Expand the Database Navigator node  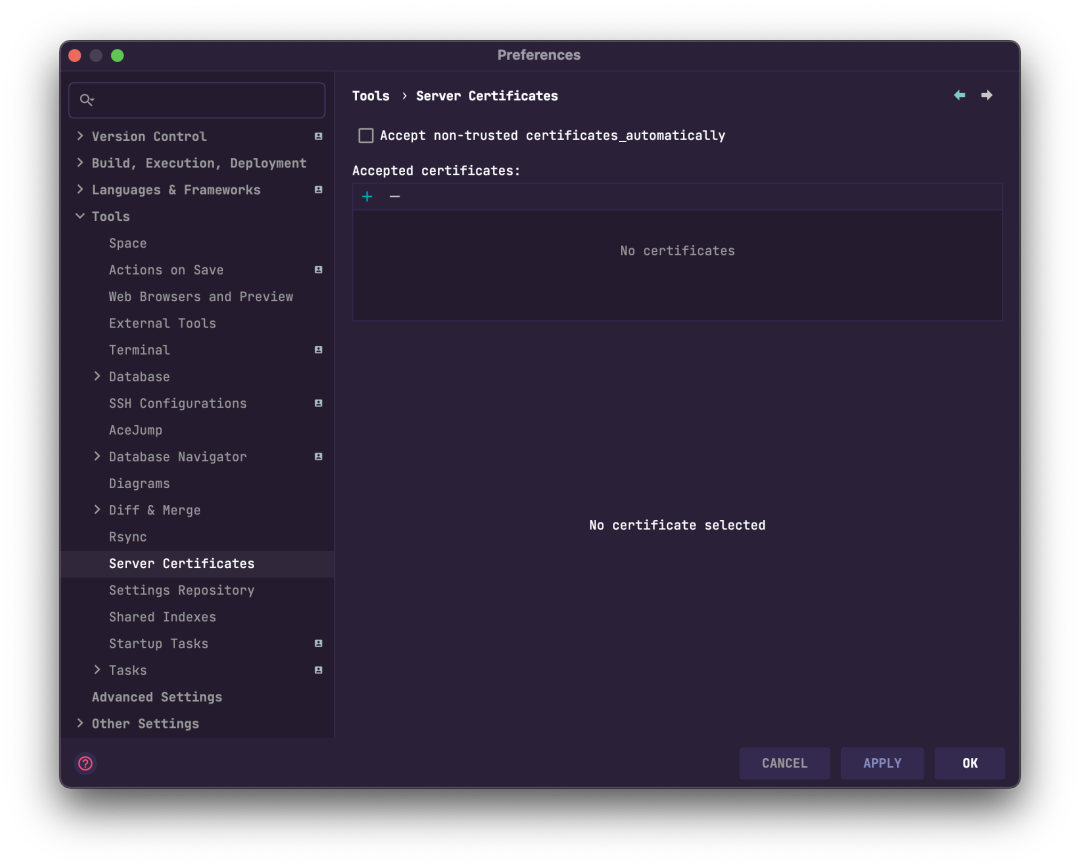(97, 456)
